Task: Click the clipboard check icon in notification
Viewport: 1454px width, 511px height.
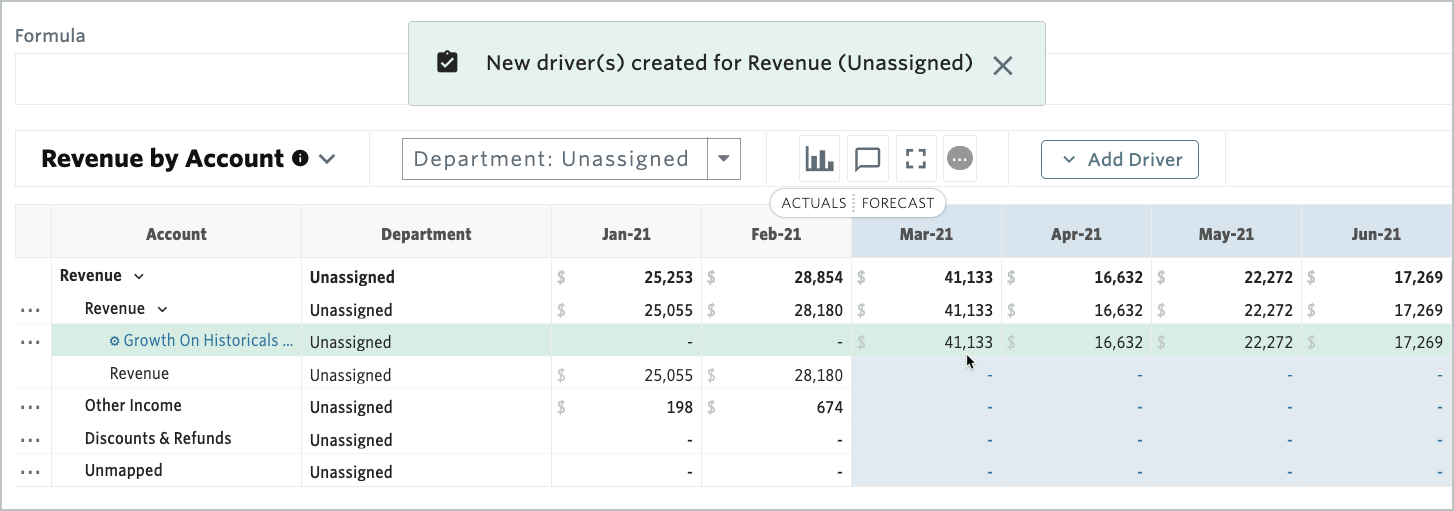Action: click(x=447, y=63)
